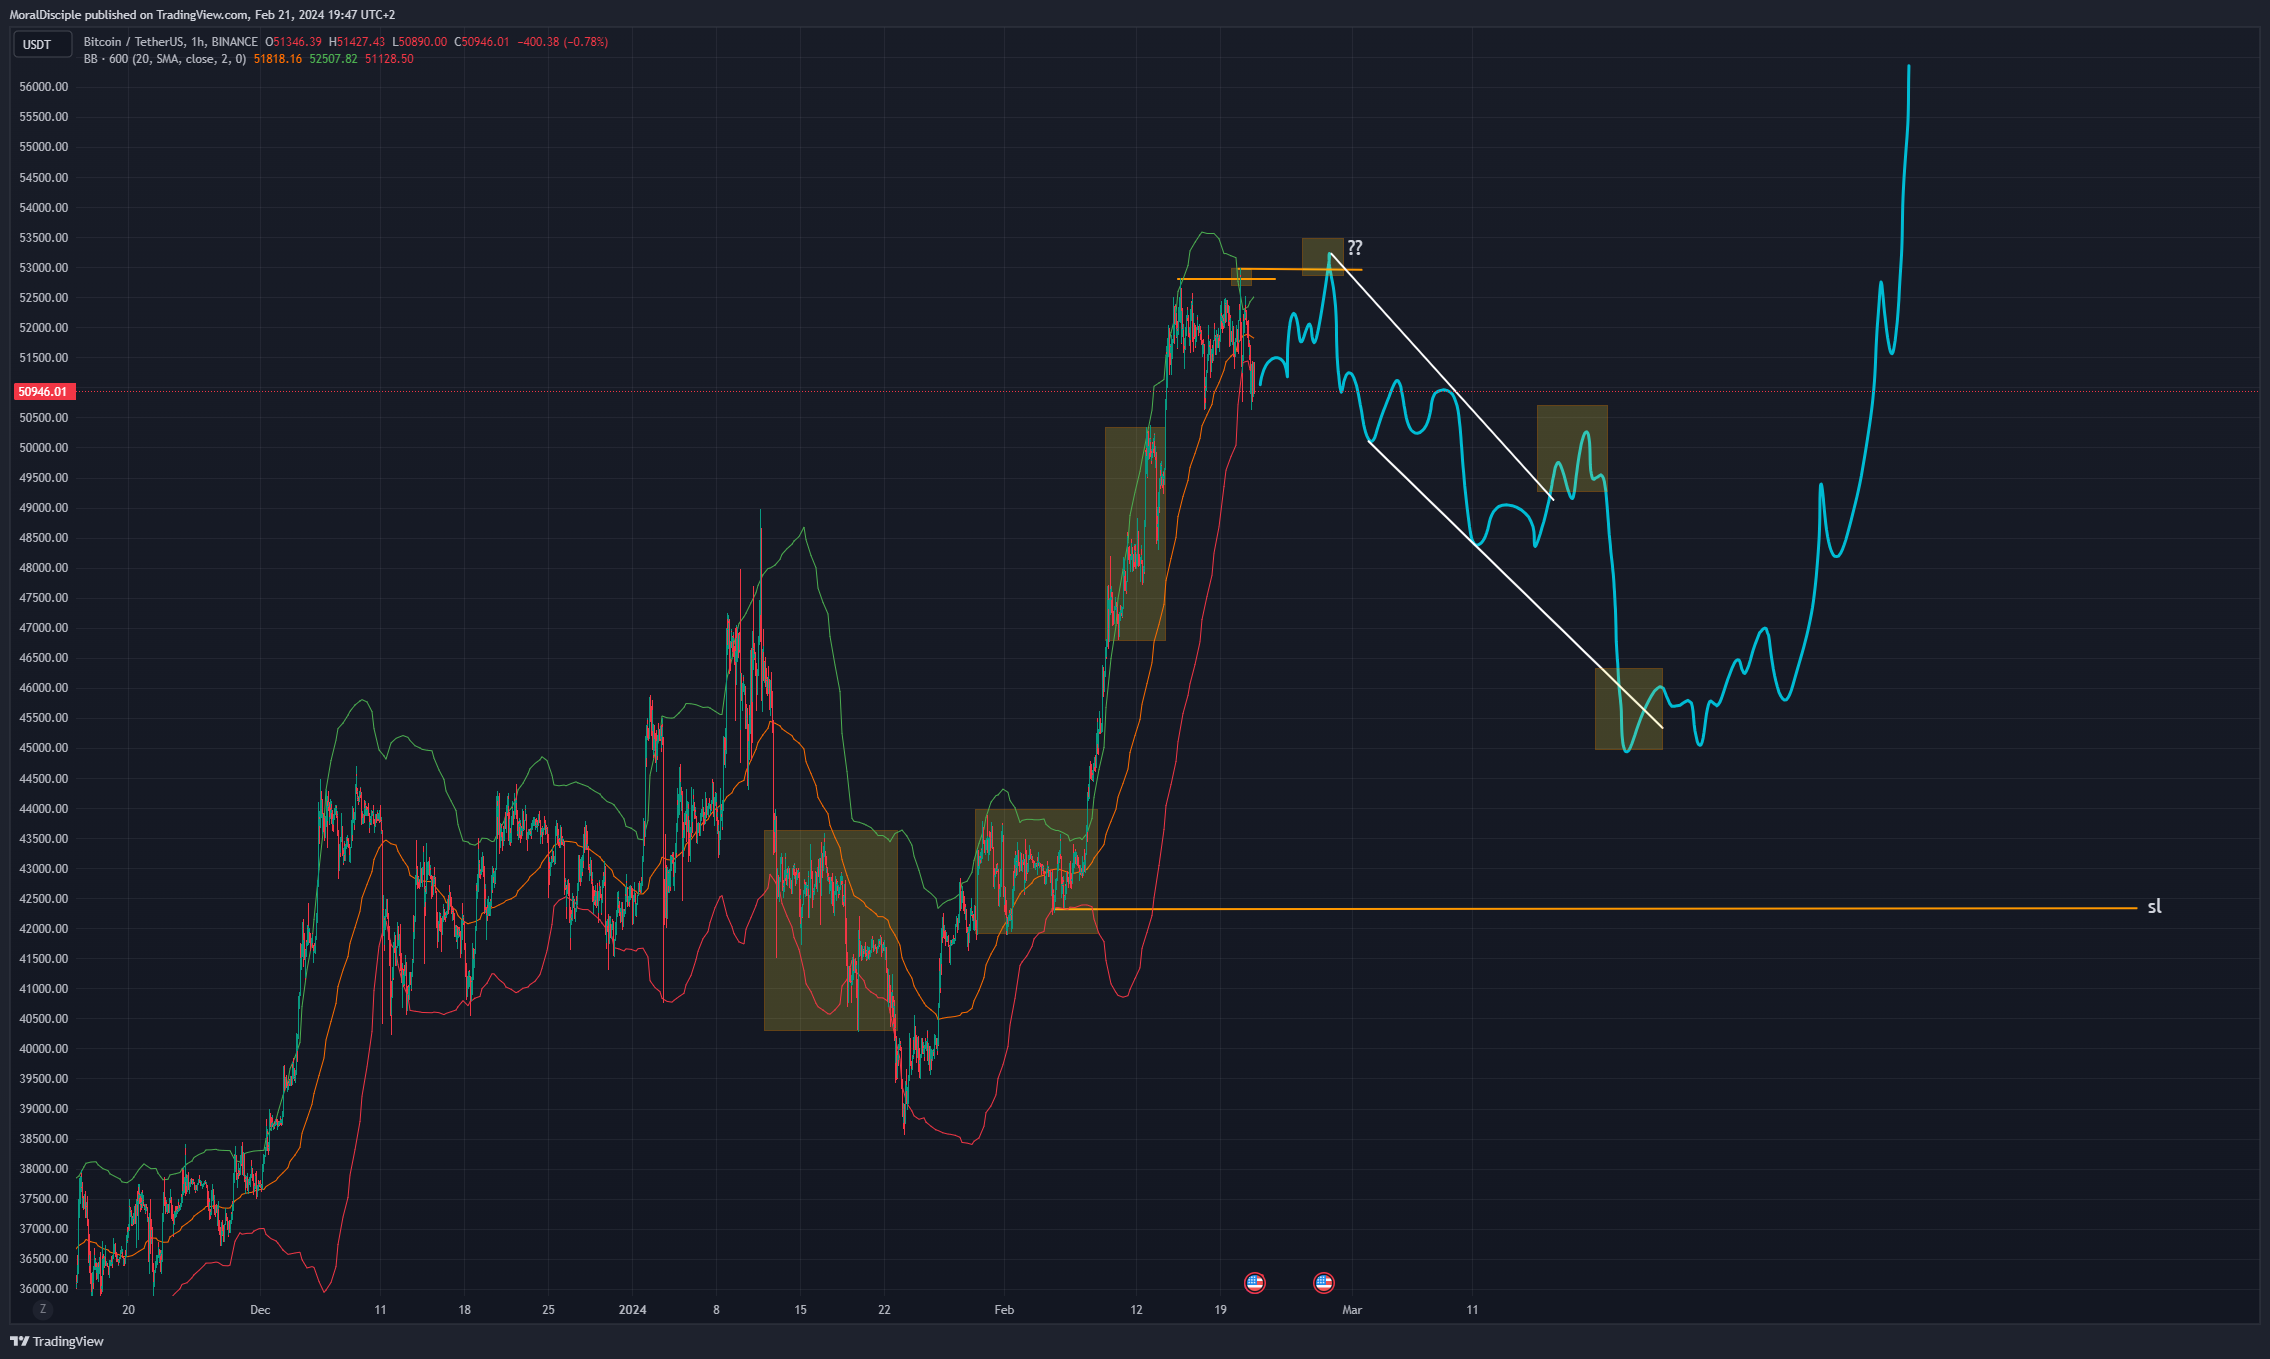Click the 45000.00 price axis label
This screenshot has width=2270, height=1359.
pos(44,748)
